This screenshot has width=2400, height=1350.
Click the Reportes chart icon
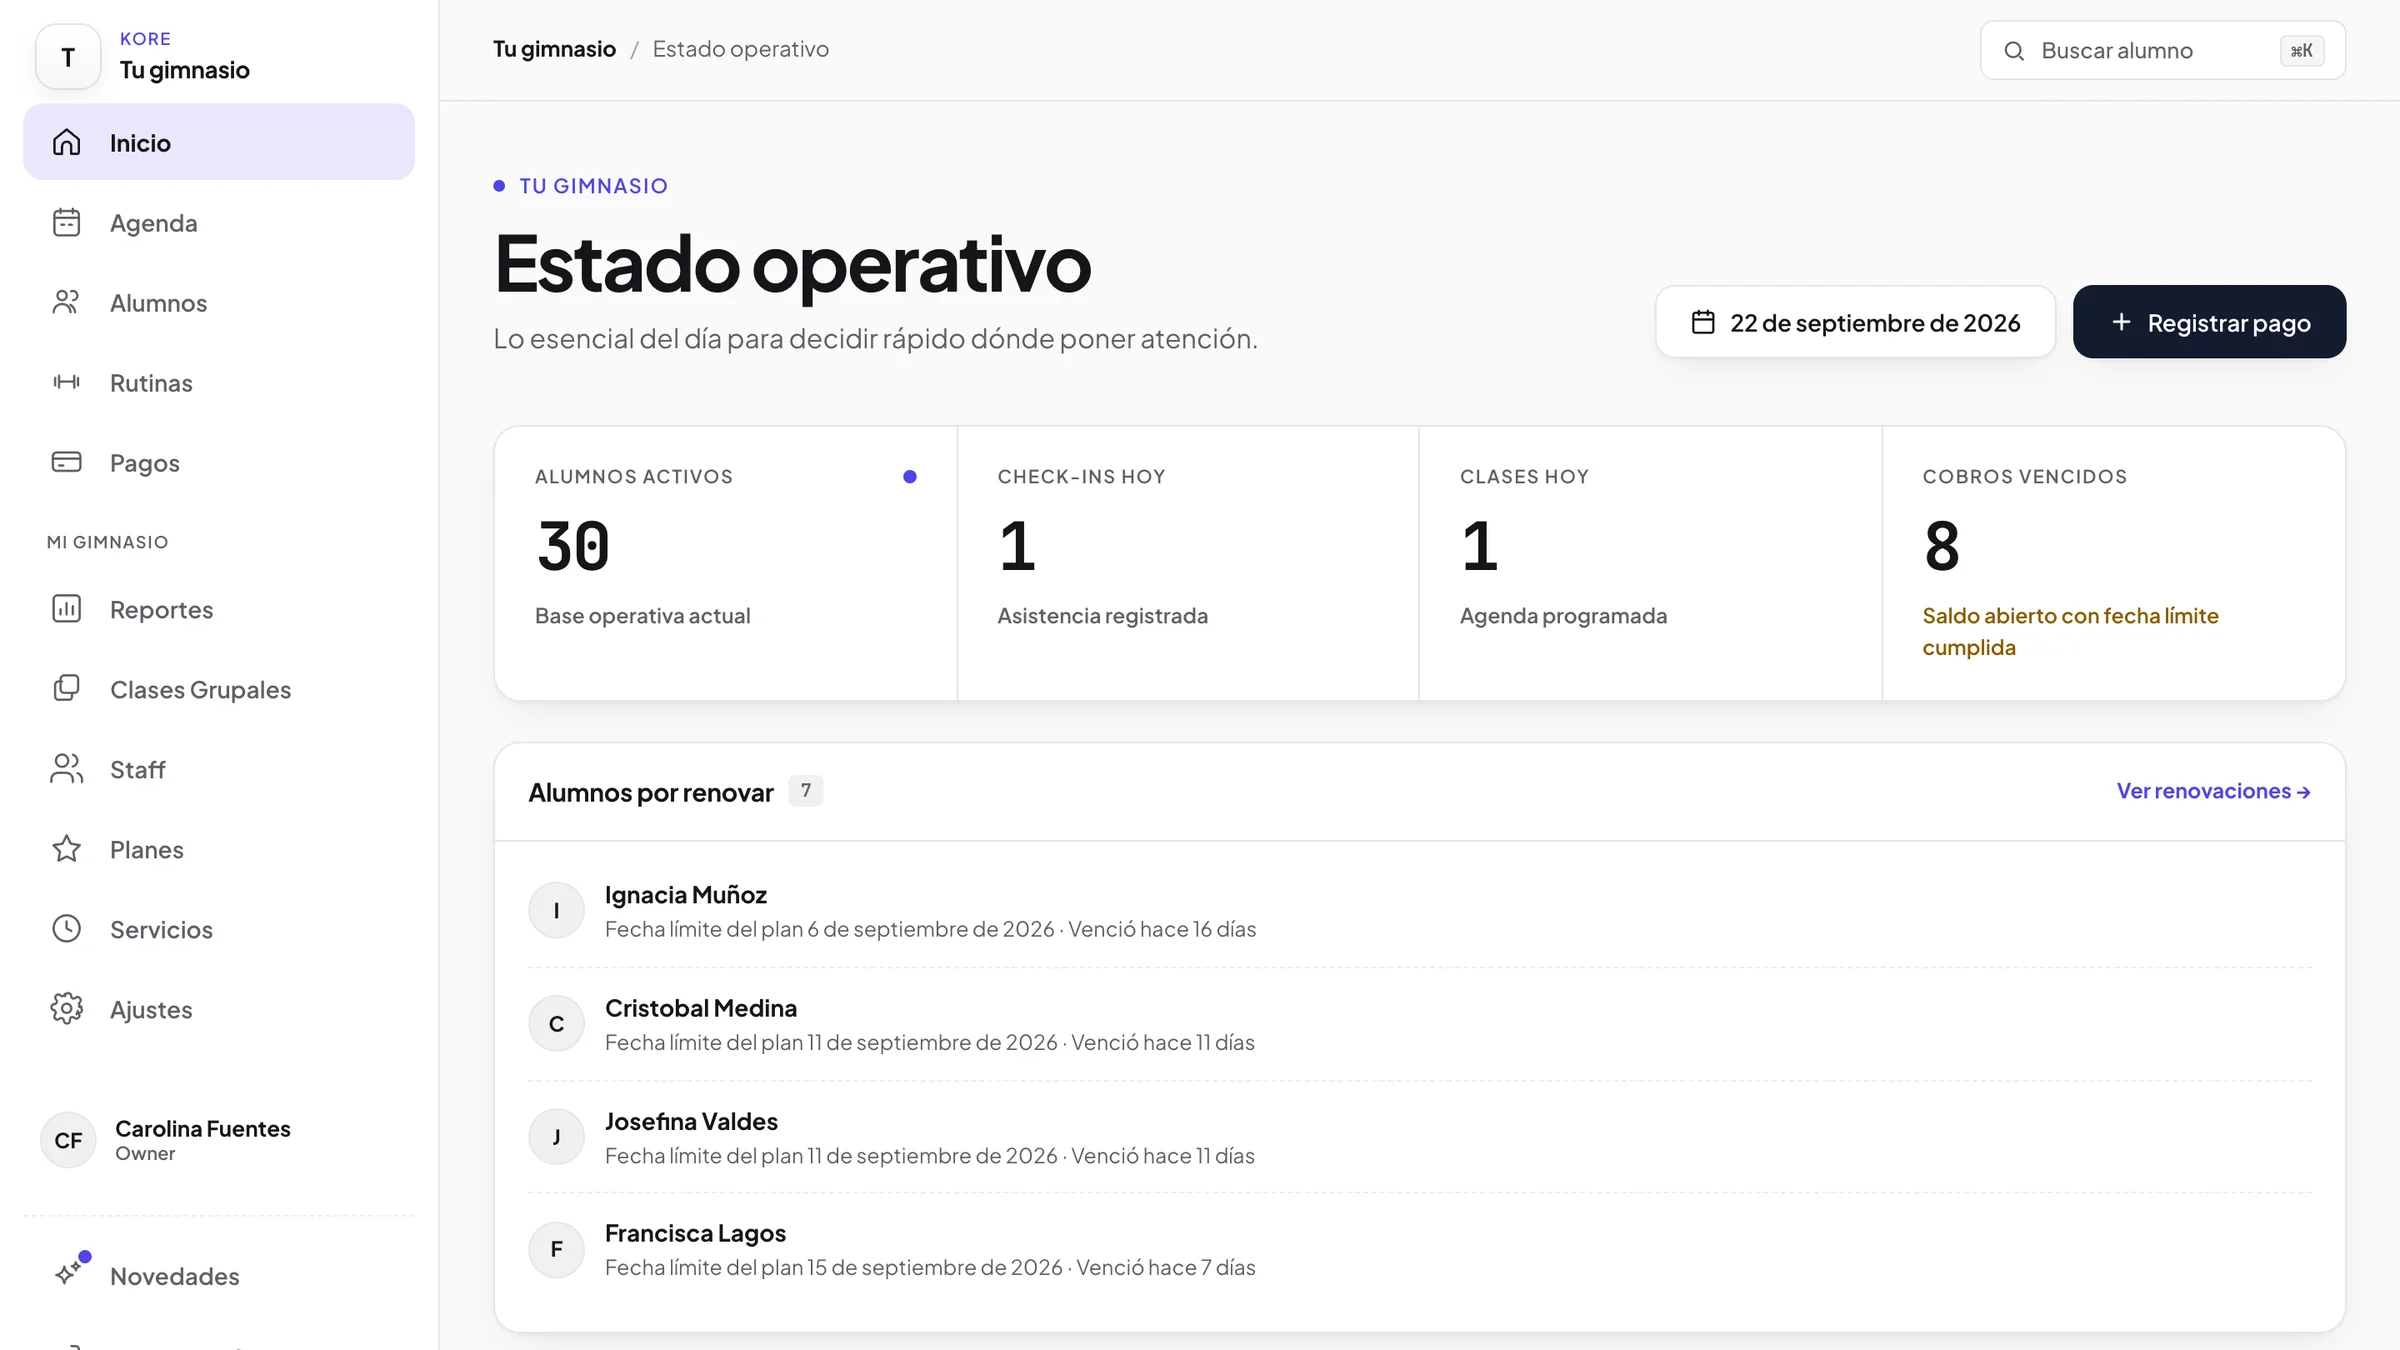coord(66,609)
